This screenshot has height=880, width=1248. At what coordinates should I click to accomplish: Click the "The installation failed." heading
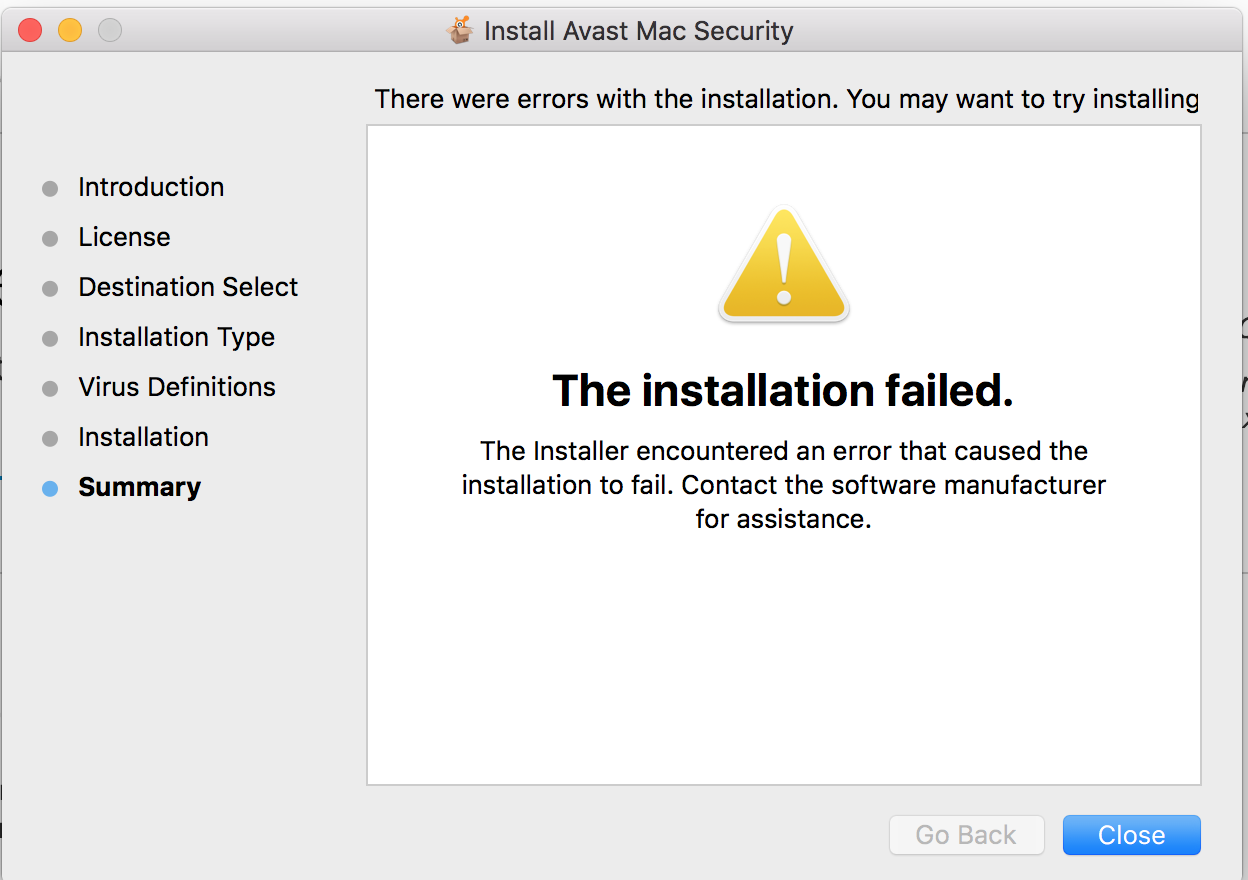coord(783,390)
